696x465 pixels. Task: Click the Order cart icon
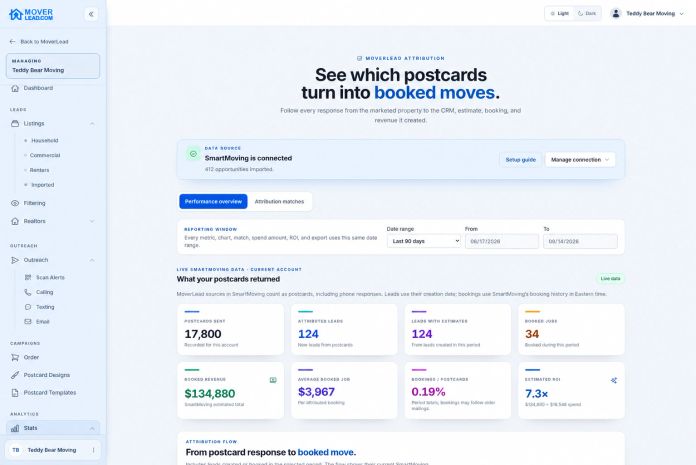15,357
